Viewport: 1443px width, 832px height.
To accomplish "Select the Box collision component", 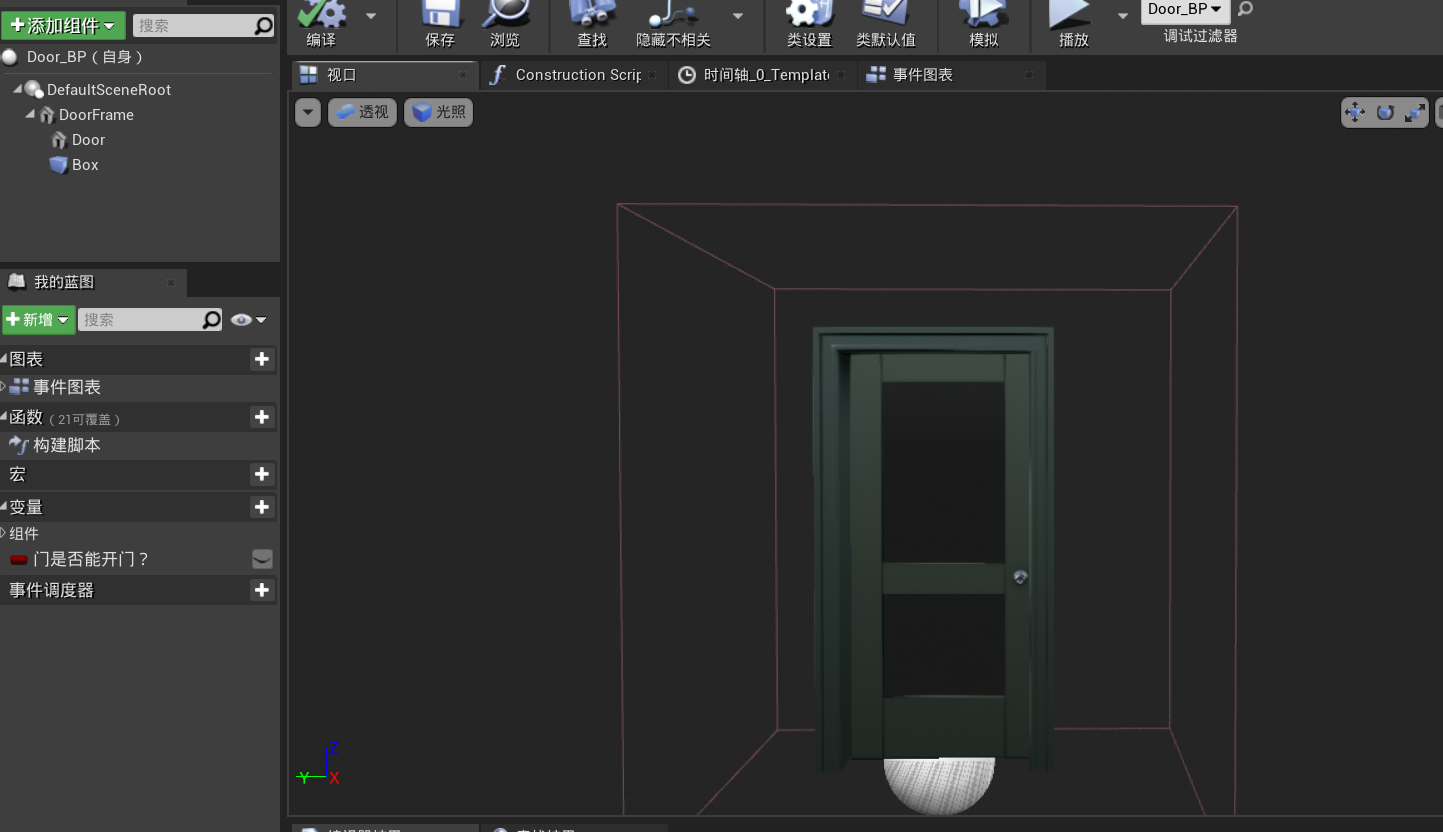I will tap(85, 165).
